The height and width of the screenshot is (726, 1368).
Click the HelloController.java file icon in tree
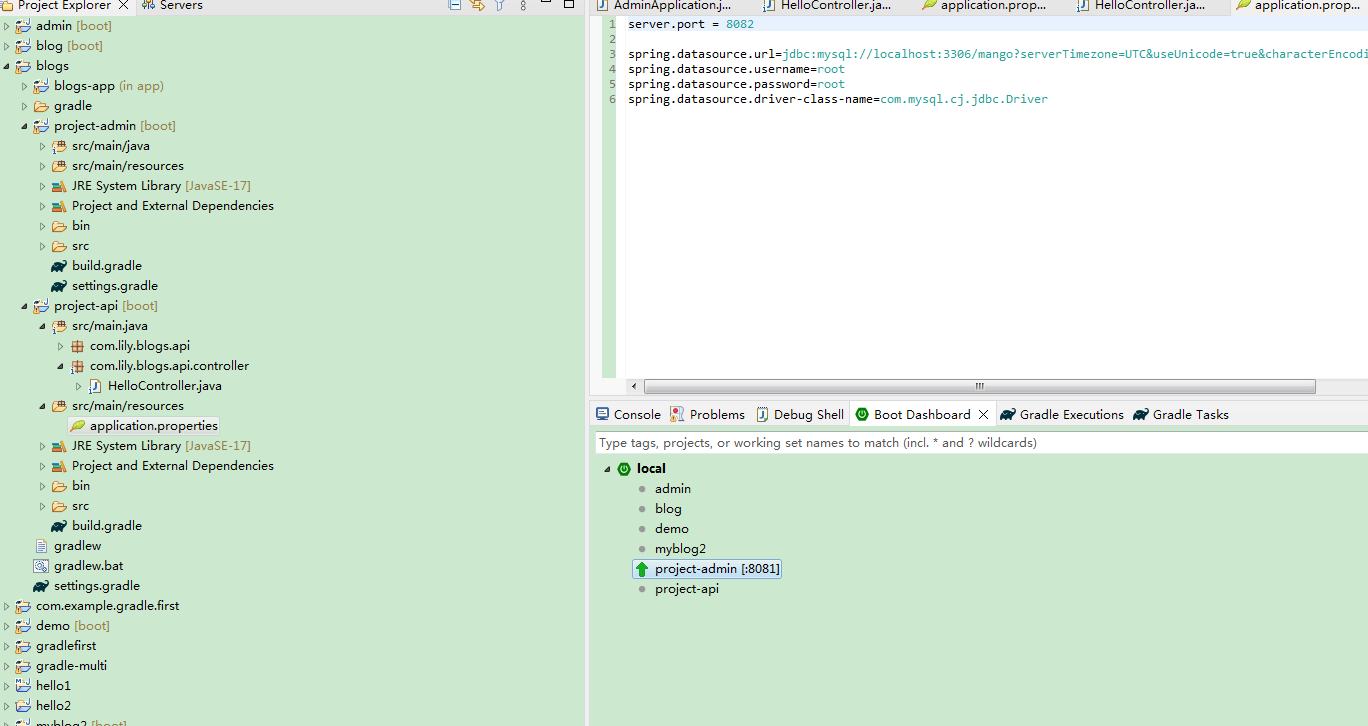click(x=95, y=386)
